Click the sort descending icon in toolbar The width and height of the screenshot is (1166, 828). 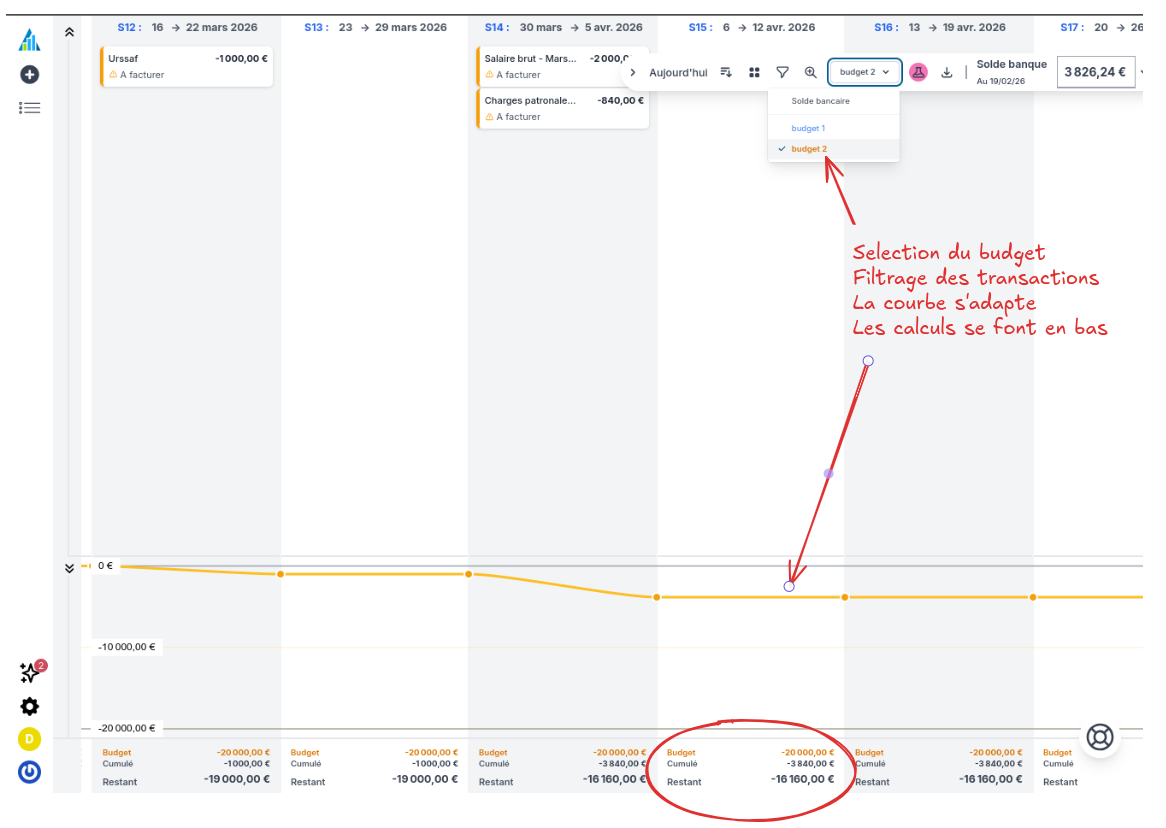pos(727,72)
